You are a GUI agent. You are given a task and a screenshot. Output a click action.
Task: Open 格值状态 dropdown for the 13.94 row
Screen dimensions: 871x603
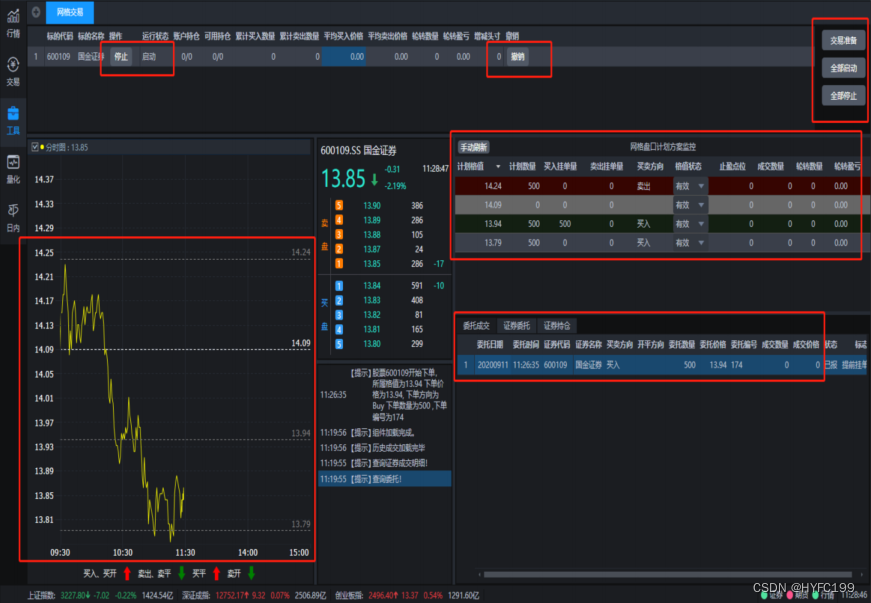(x=690, y=224)
